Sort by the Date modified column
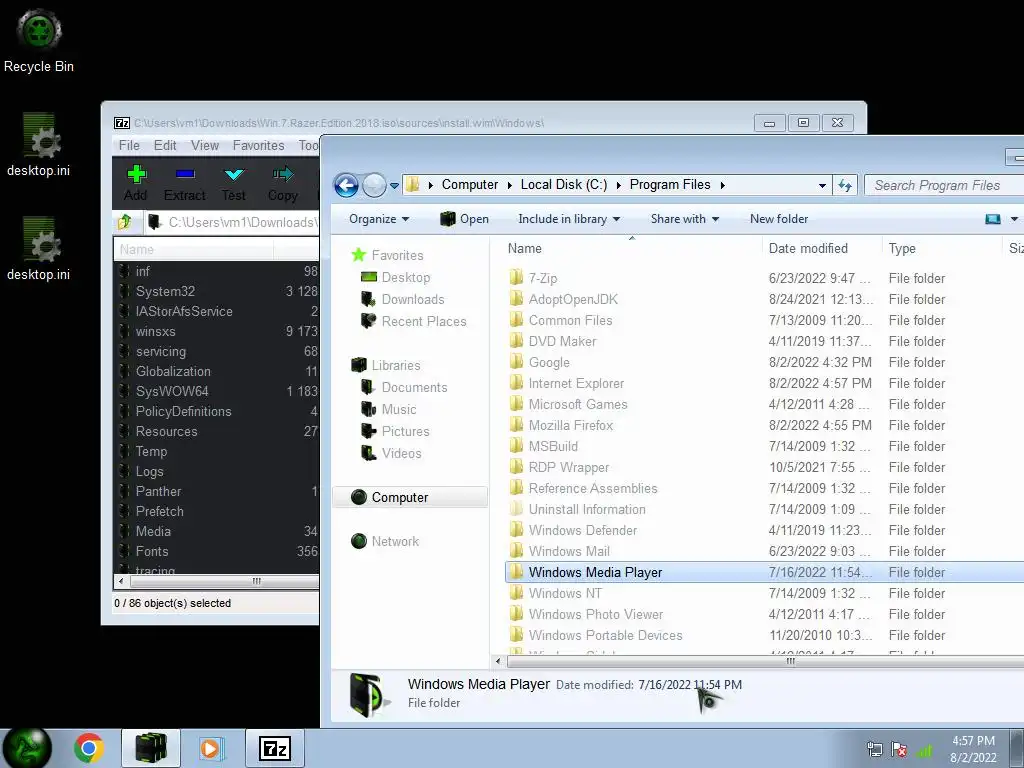Screen dimensions: 1024x768 [808, 248]
